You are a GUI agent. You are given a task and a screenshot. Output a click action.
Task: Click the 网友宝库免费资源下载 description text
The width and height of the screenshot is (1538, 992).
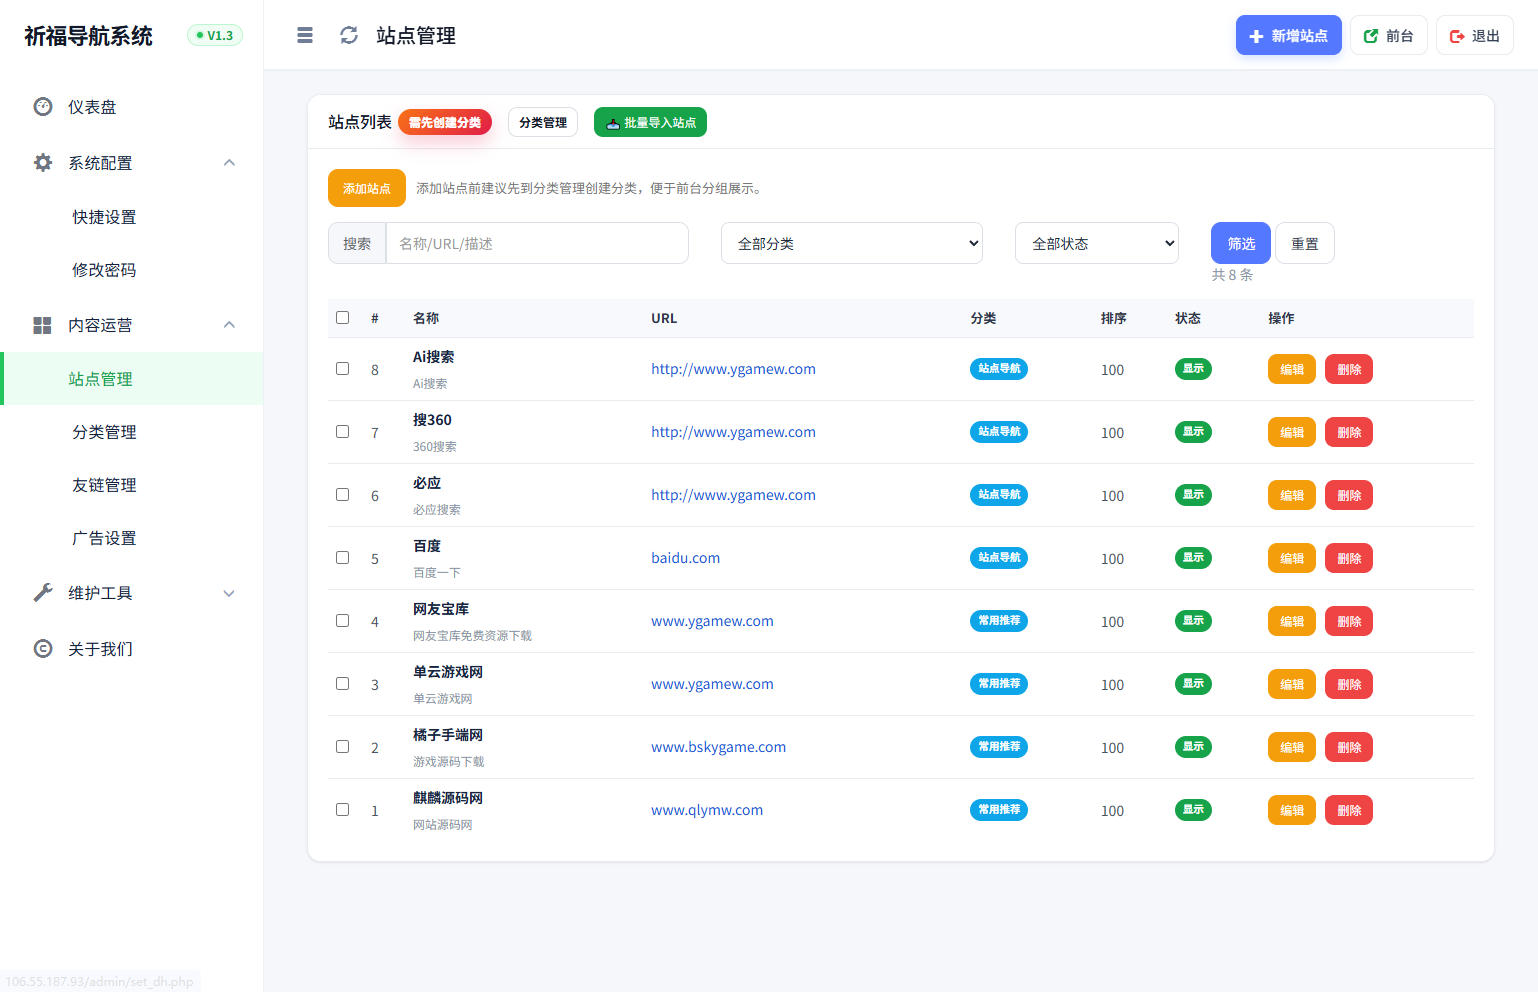coord(472,636)
